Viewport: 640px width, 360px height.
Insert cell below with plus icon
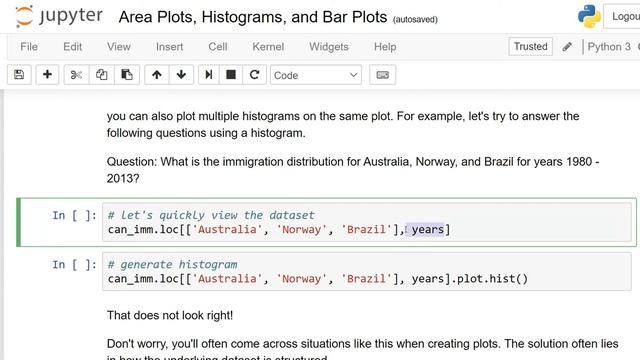pyautogui.click(x=47, y=75)
